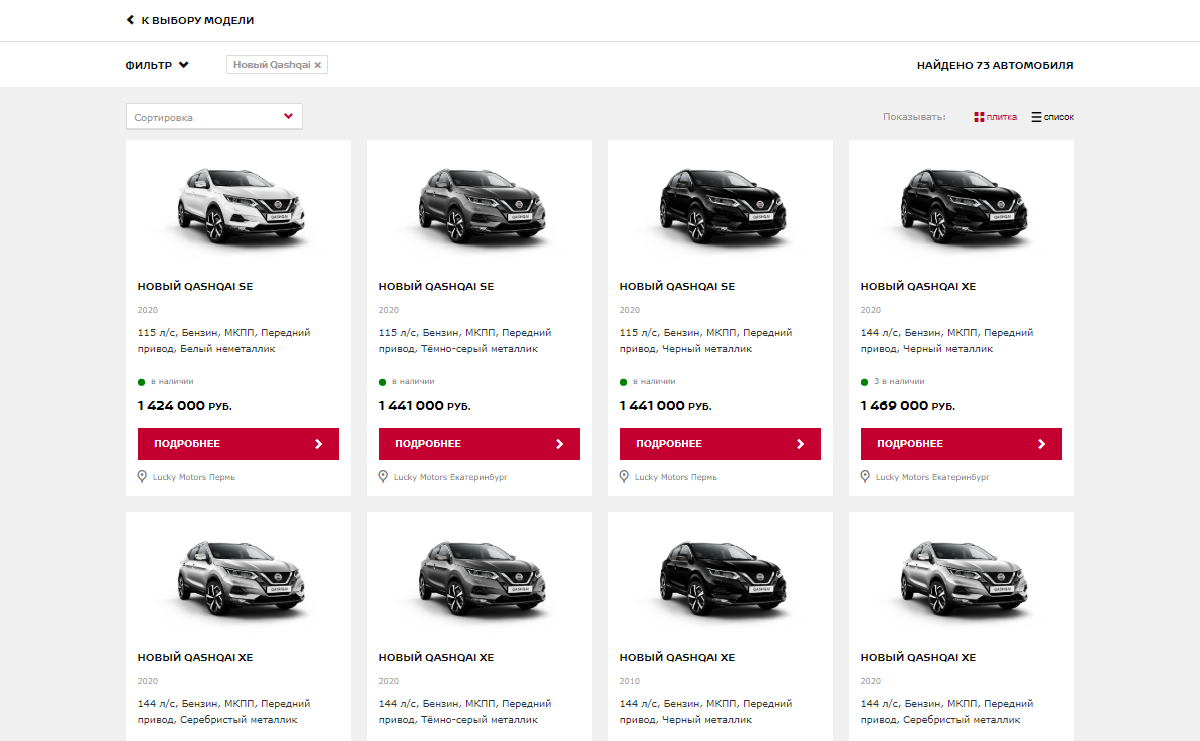The width and height of the screenshot is (1200, 741).
Task: Open the black Qashqai SE image in the top row
Action: point(720,205)
